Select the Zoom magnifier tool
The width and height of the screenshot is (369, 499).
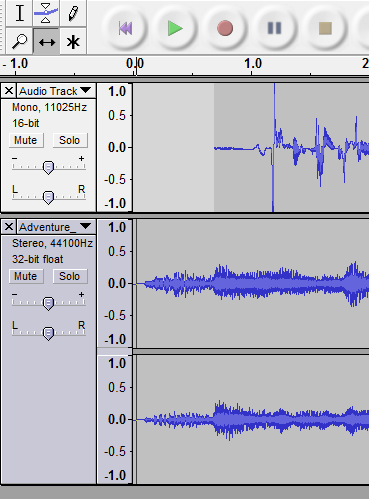coord(19,41)
